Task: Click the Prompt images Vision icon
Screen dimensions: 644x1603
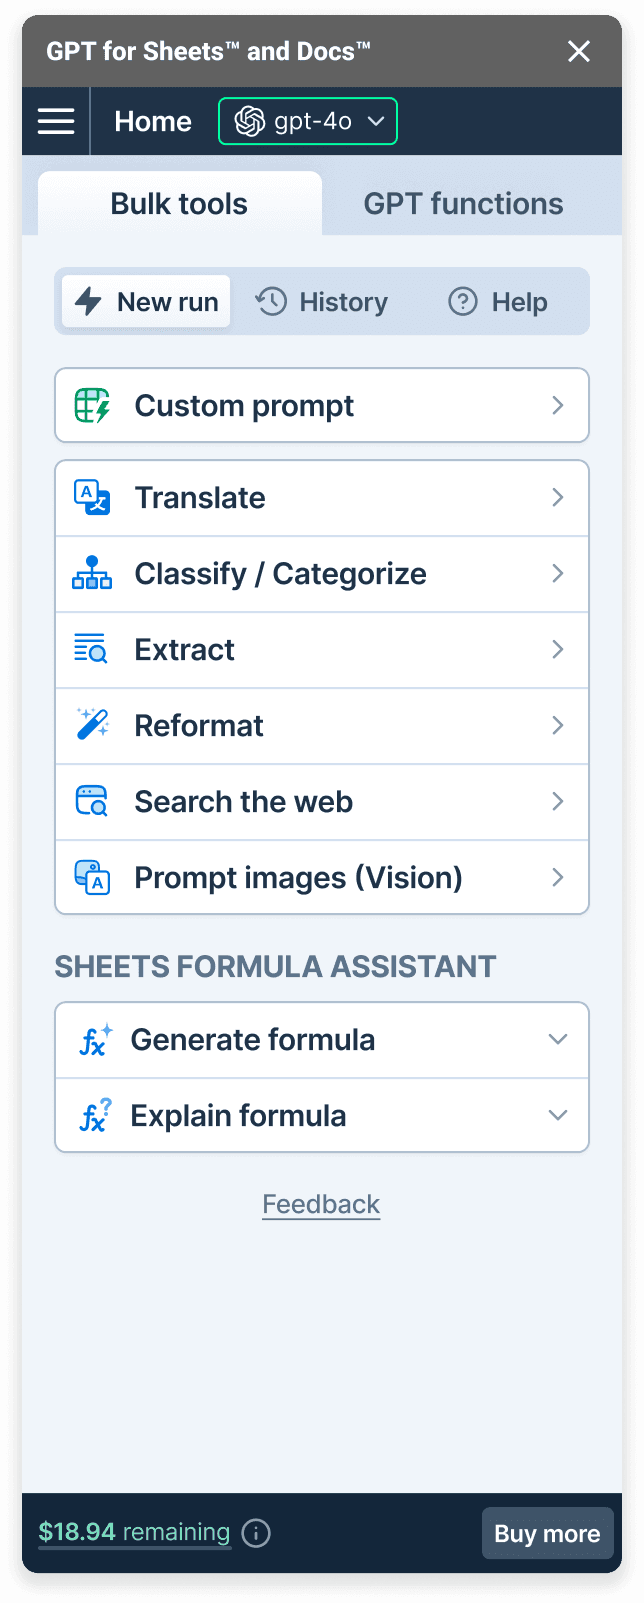Action: [92, 877]
